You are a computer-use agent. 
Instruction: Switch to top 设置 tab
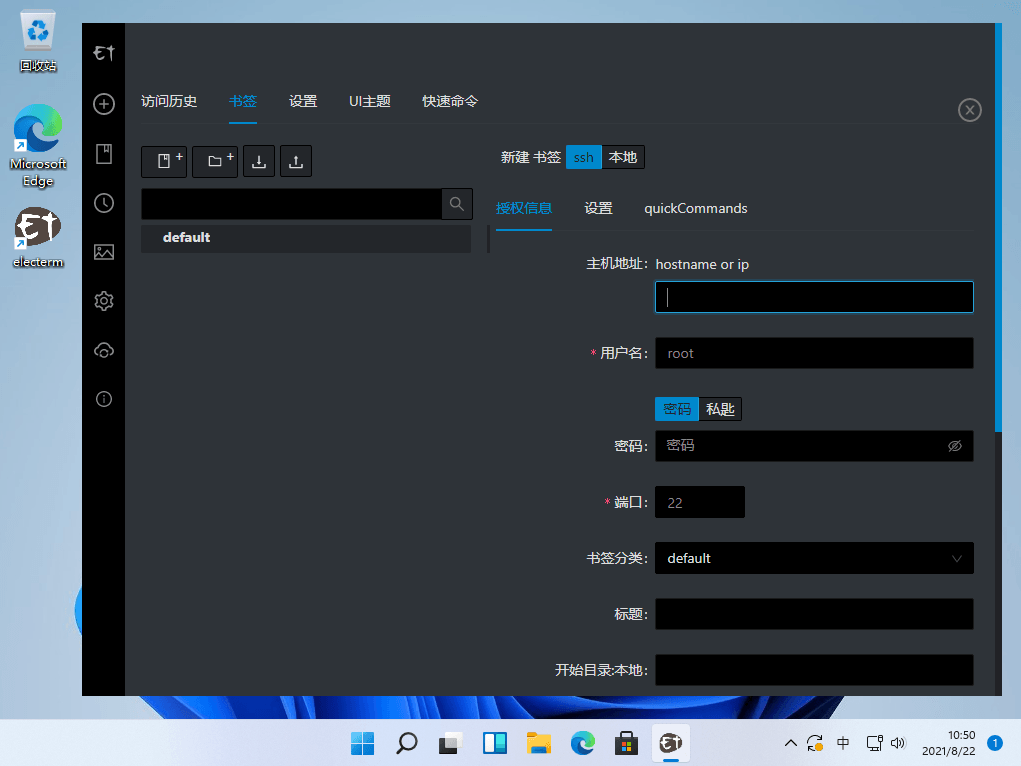[x=303, y=102]
